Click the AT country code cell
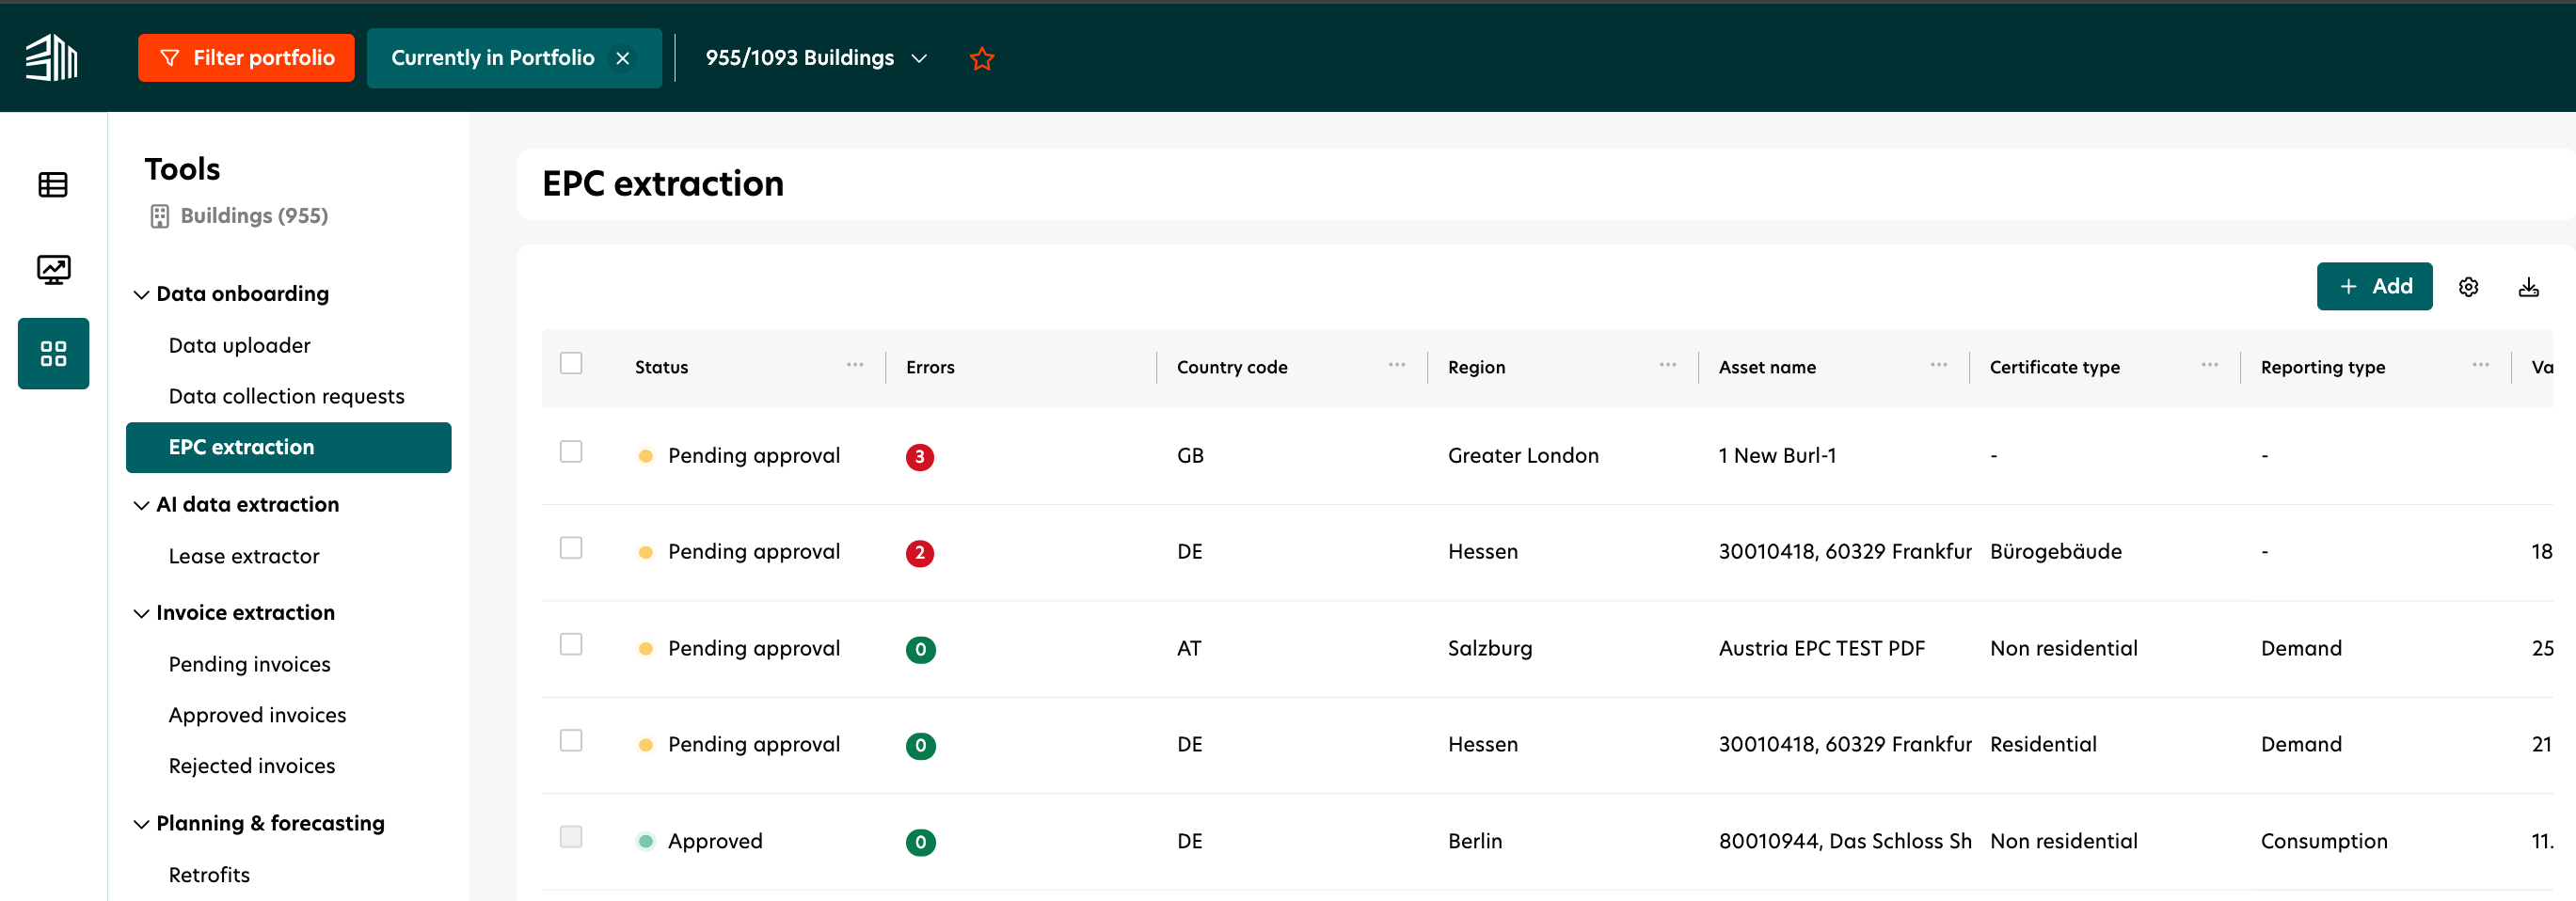Image resolution: width=2576 pixels, height=901 pixels. point(1188,649)
